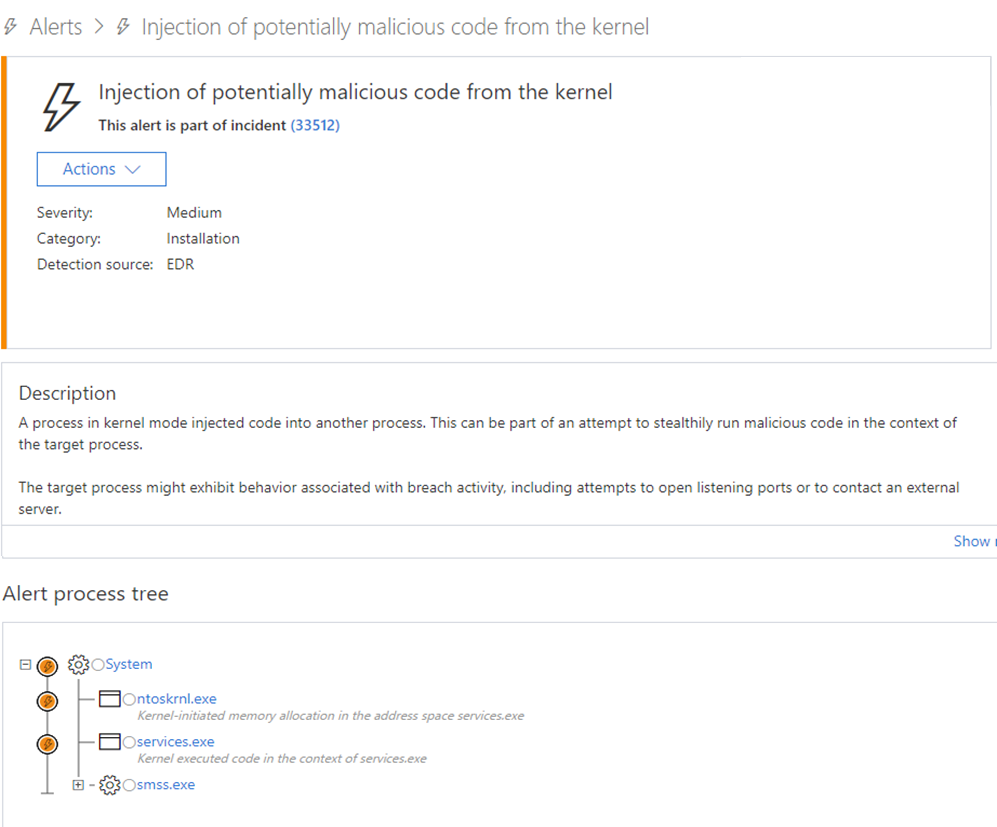Open the Actions dropdown

[101, 168]
